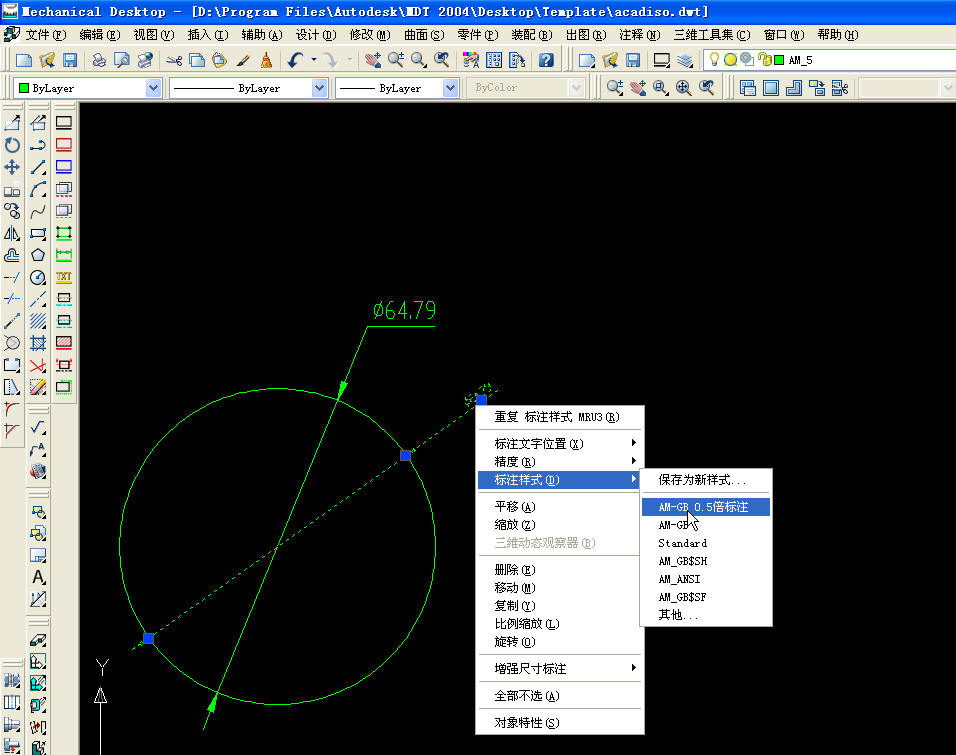Toggle the layer on/off lightbulb
Image resolution: width=956 pixels, height=755 pixels.
tap(714, 59)
